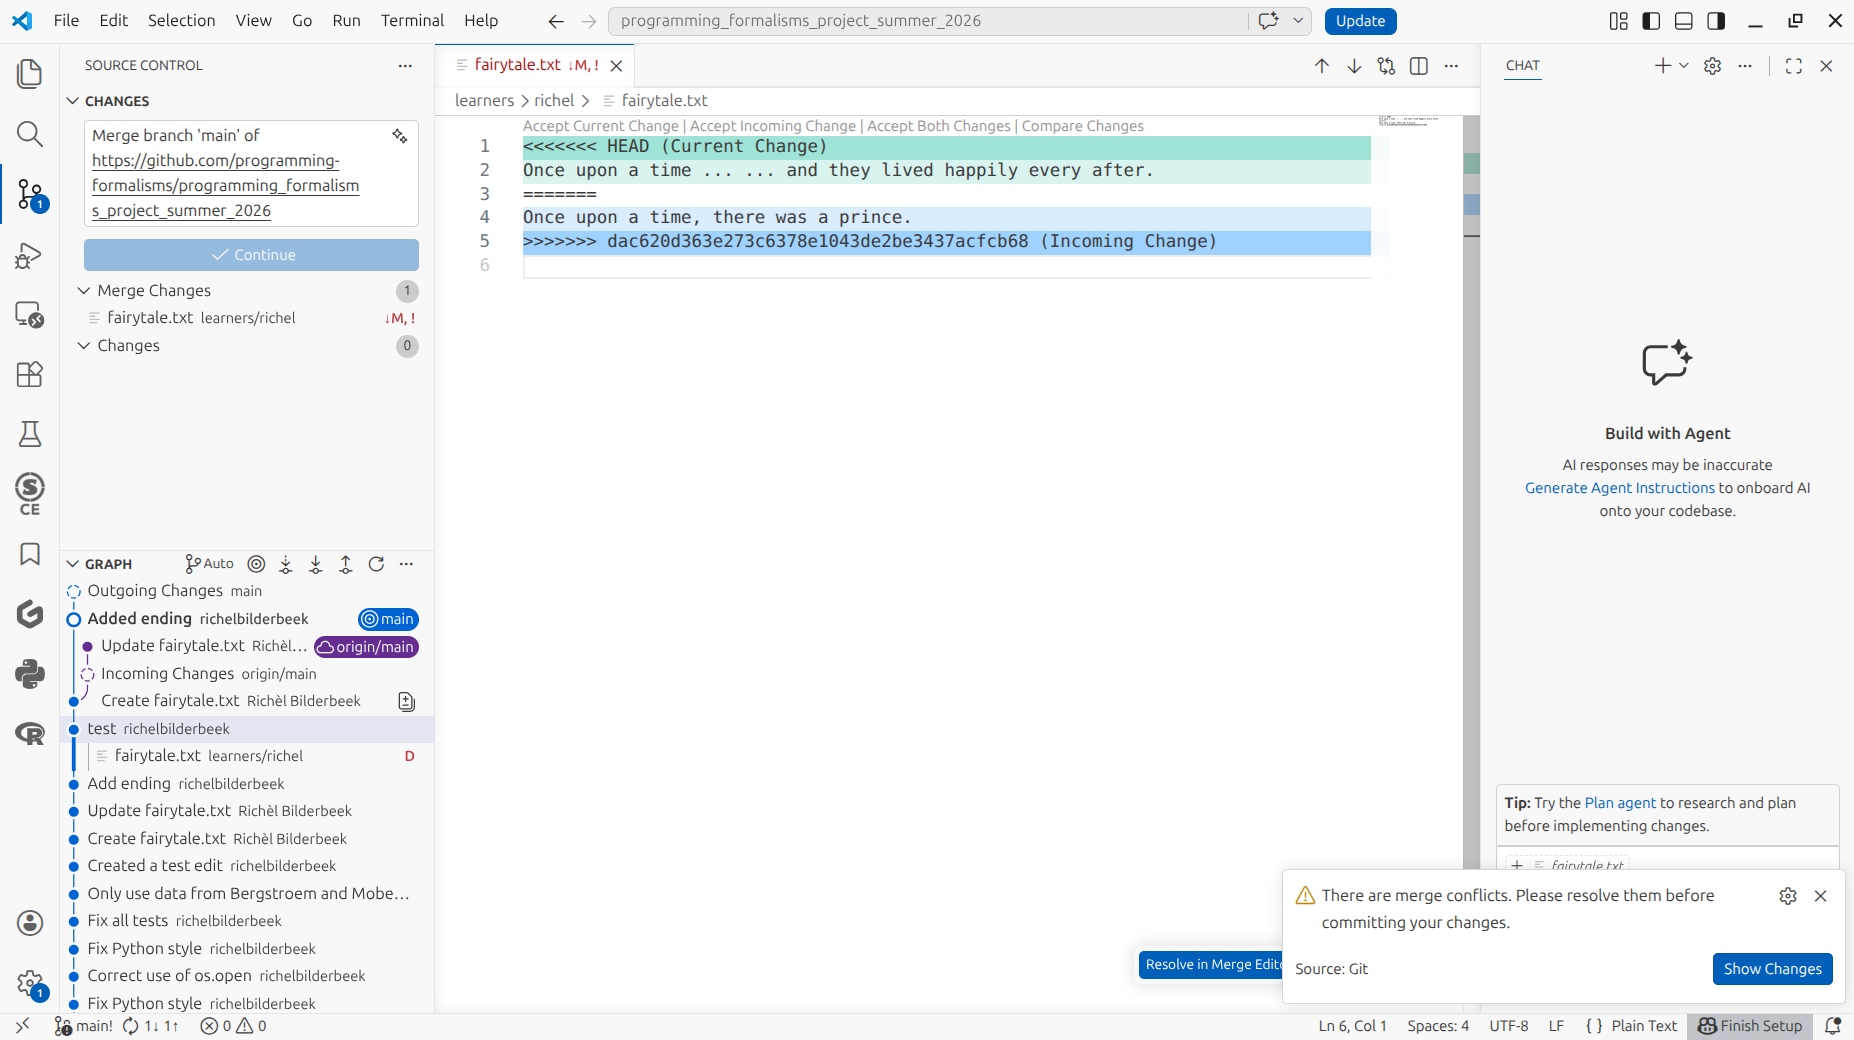Viewport: 1854px width, 1040px height.
Task: Open the Testing flask icon
Action: point(30,434)
